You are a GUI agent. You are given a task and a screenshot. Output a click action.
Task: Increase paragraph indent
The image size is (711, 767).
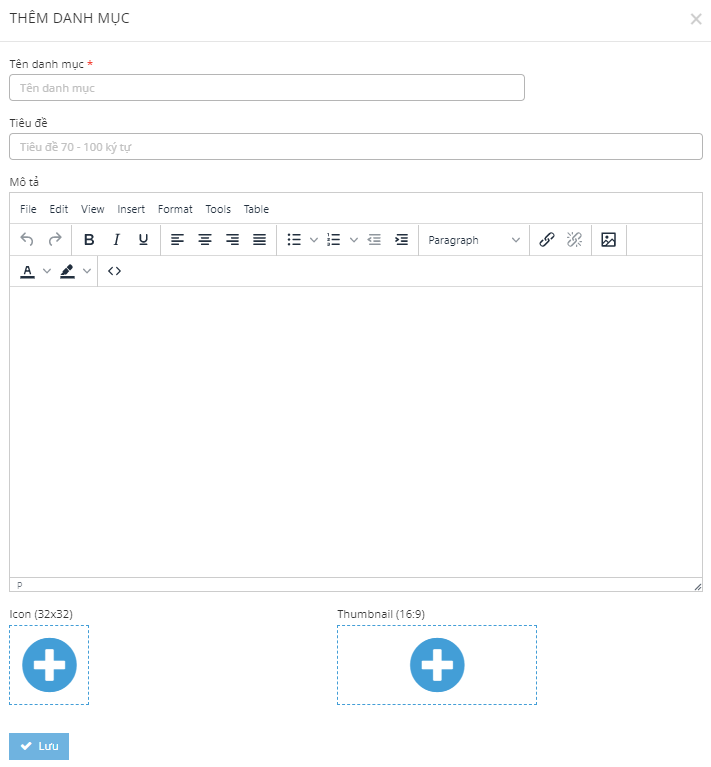tap(401, 240)
